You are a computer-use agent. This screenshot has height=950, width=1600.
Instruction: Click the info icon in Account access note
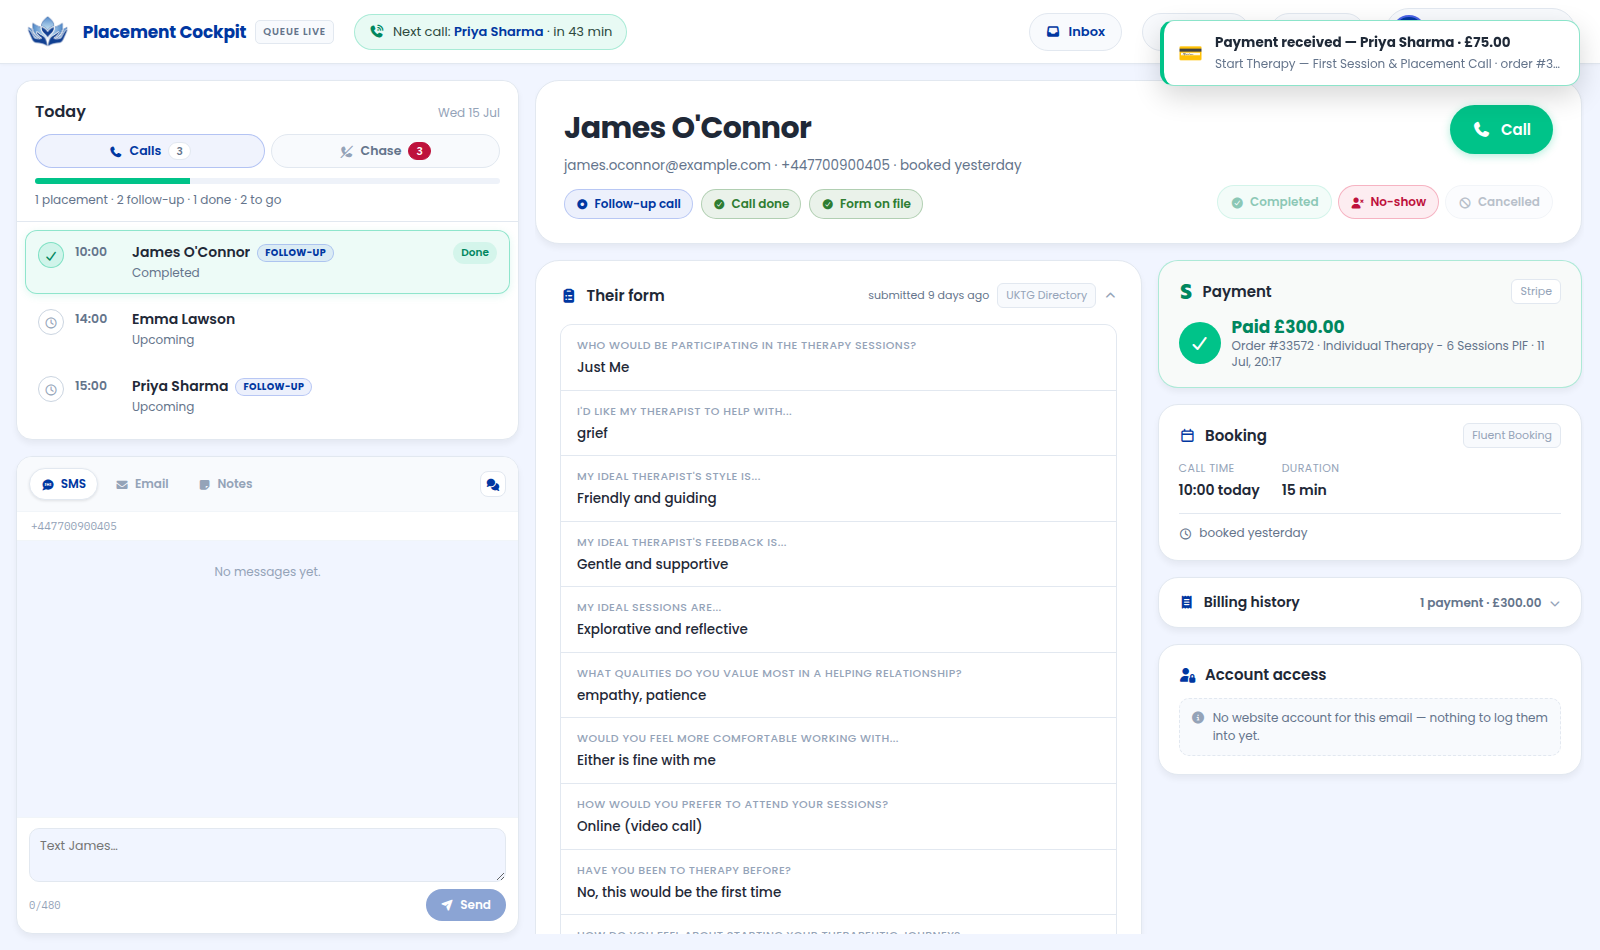1198,718
